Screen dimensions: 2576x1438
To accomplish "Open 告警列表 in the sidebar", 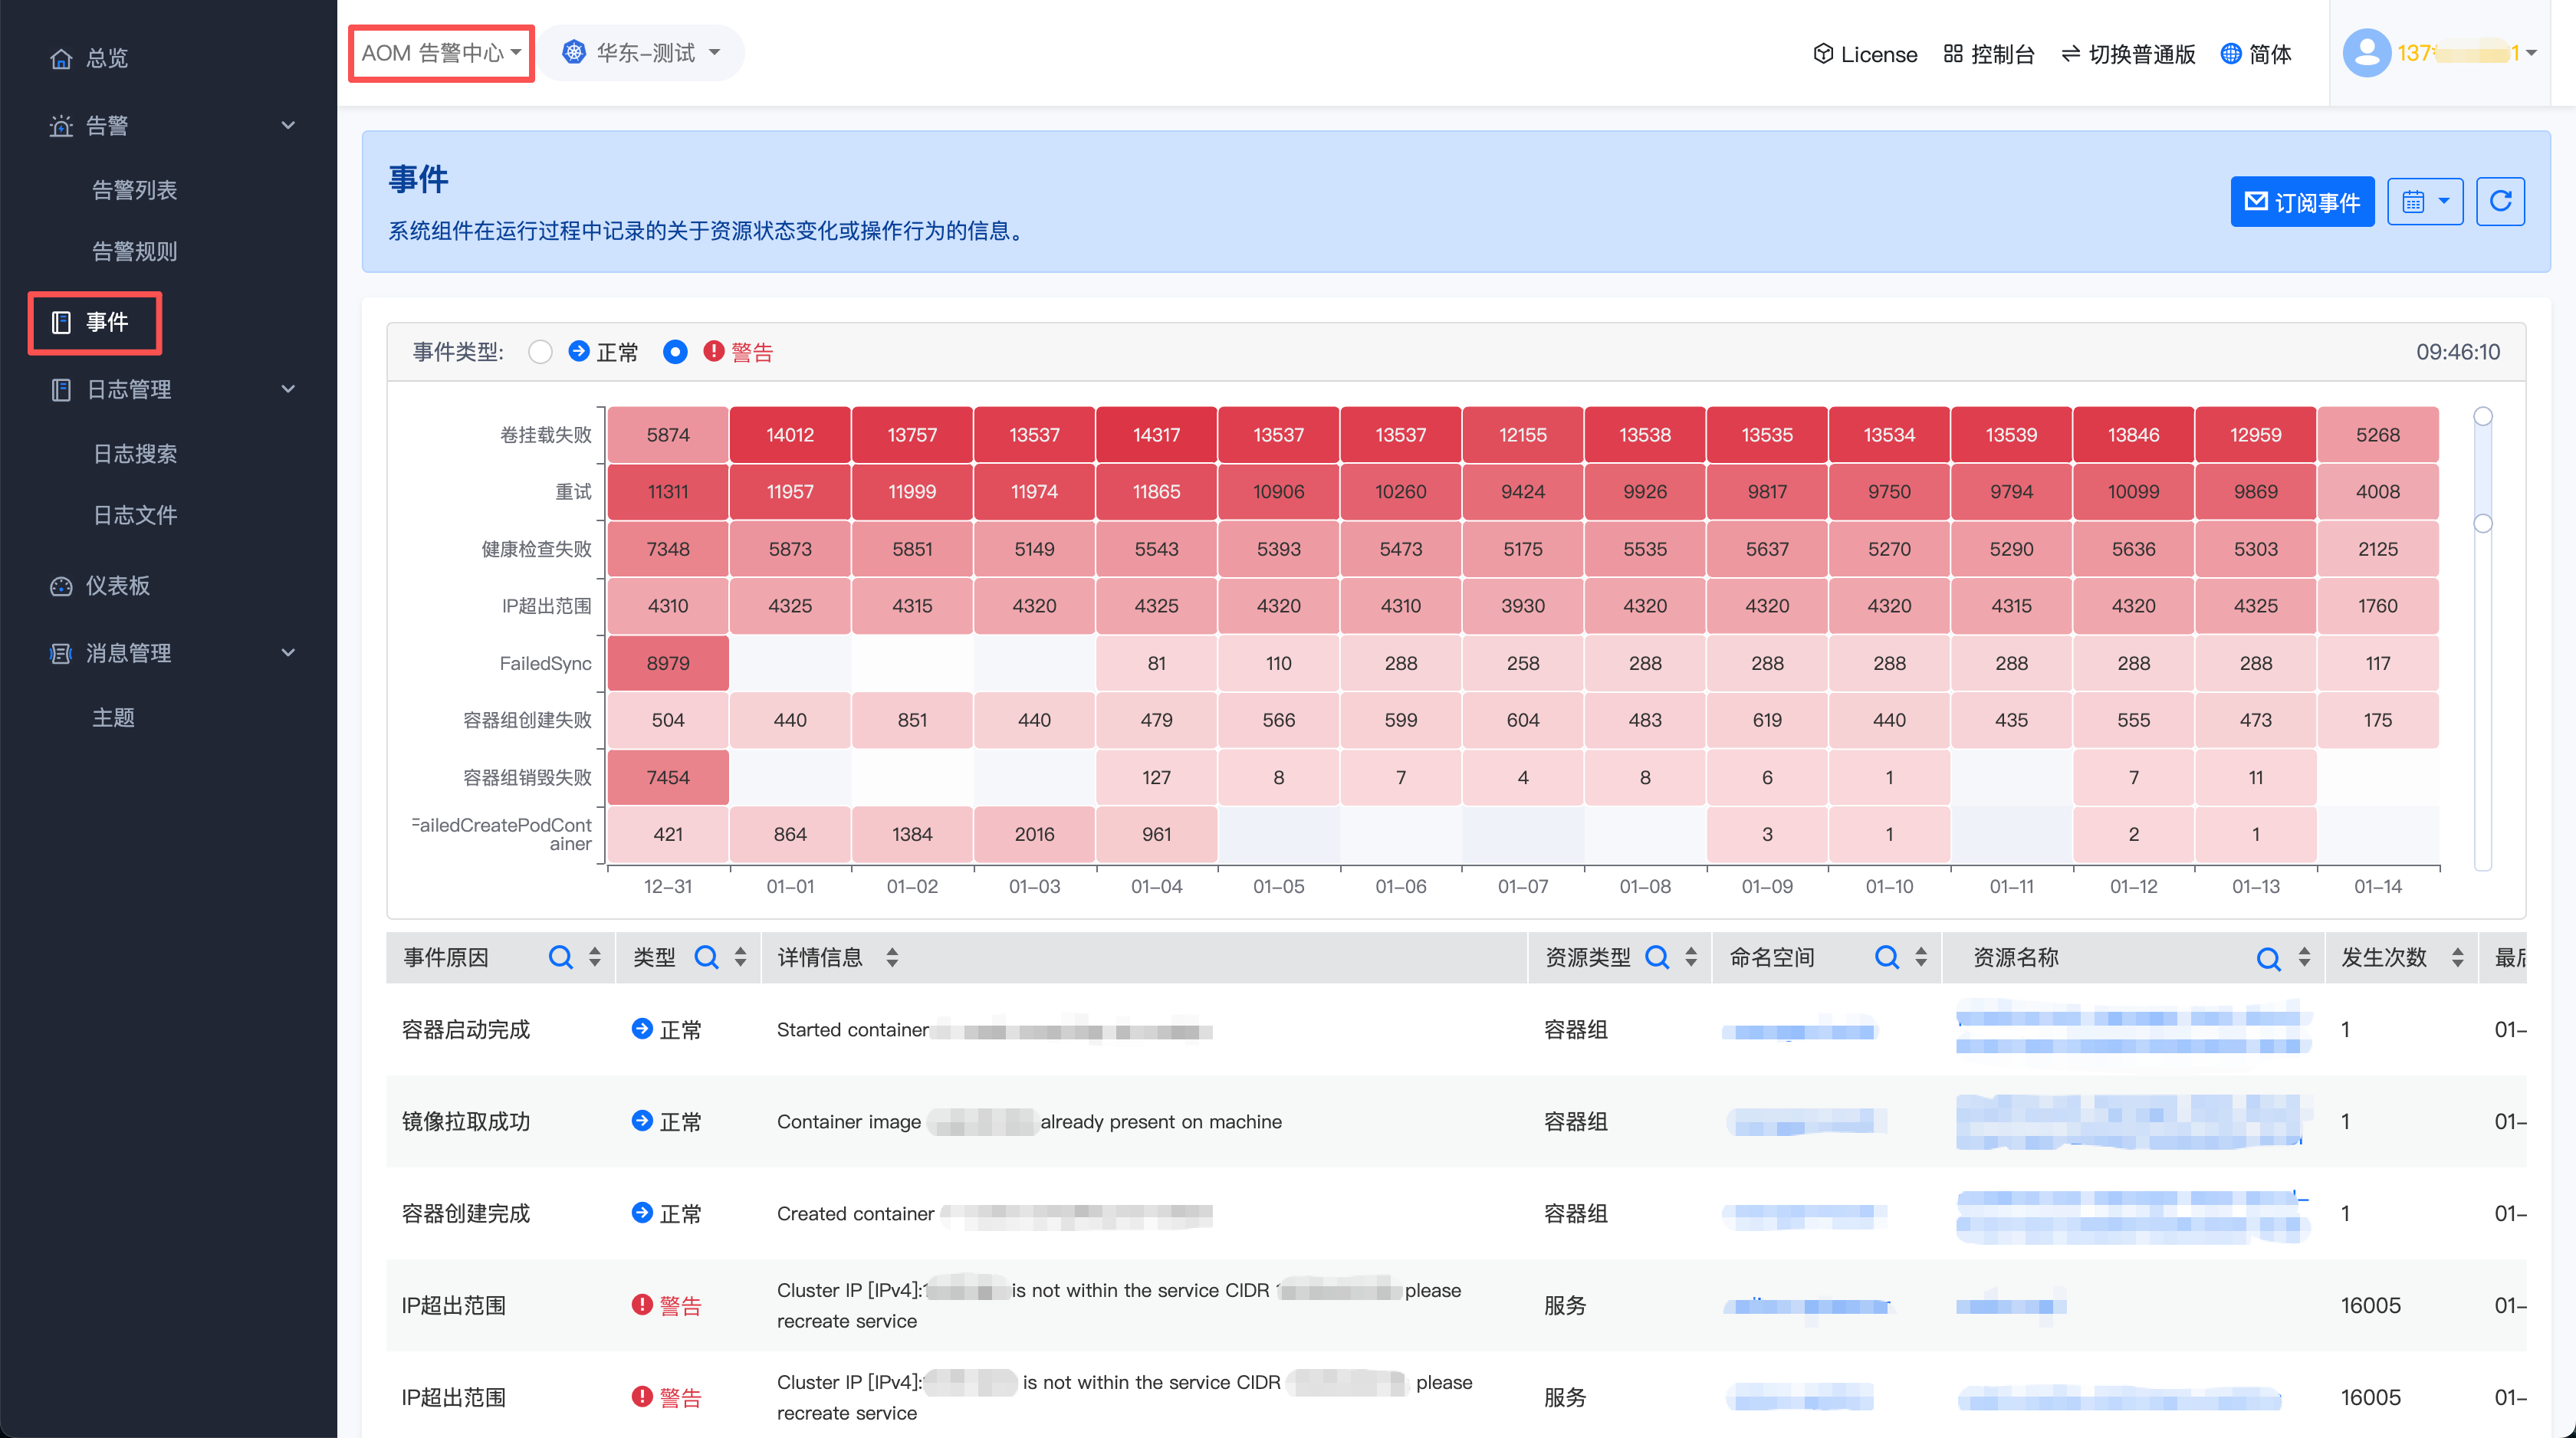I will click(134, 190).
